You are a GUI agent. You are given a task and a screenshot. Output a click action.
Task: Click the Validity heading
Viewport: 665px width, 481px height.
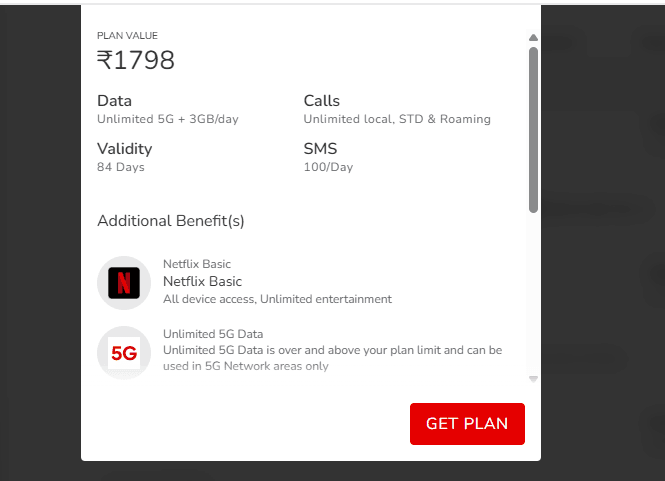coord(124,149)
